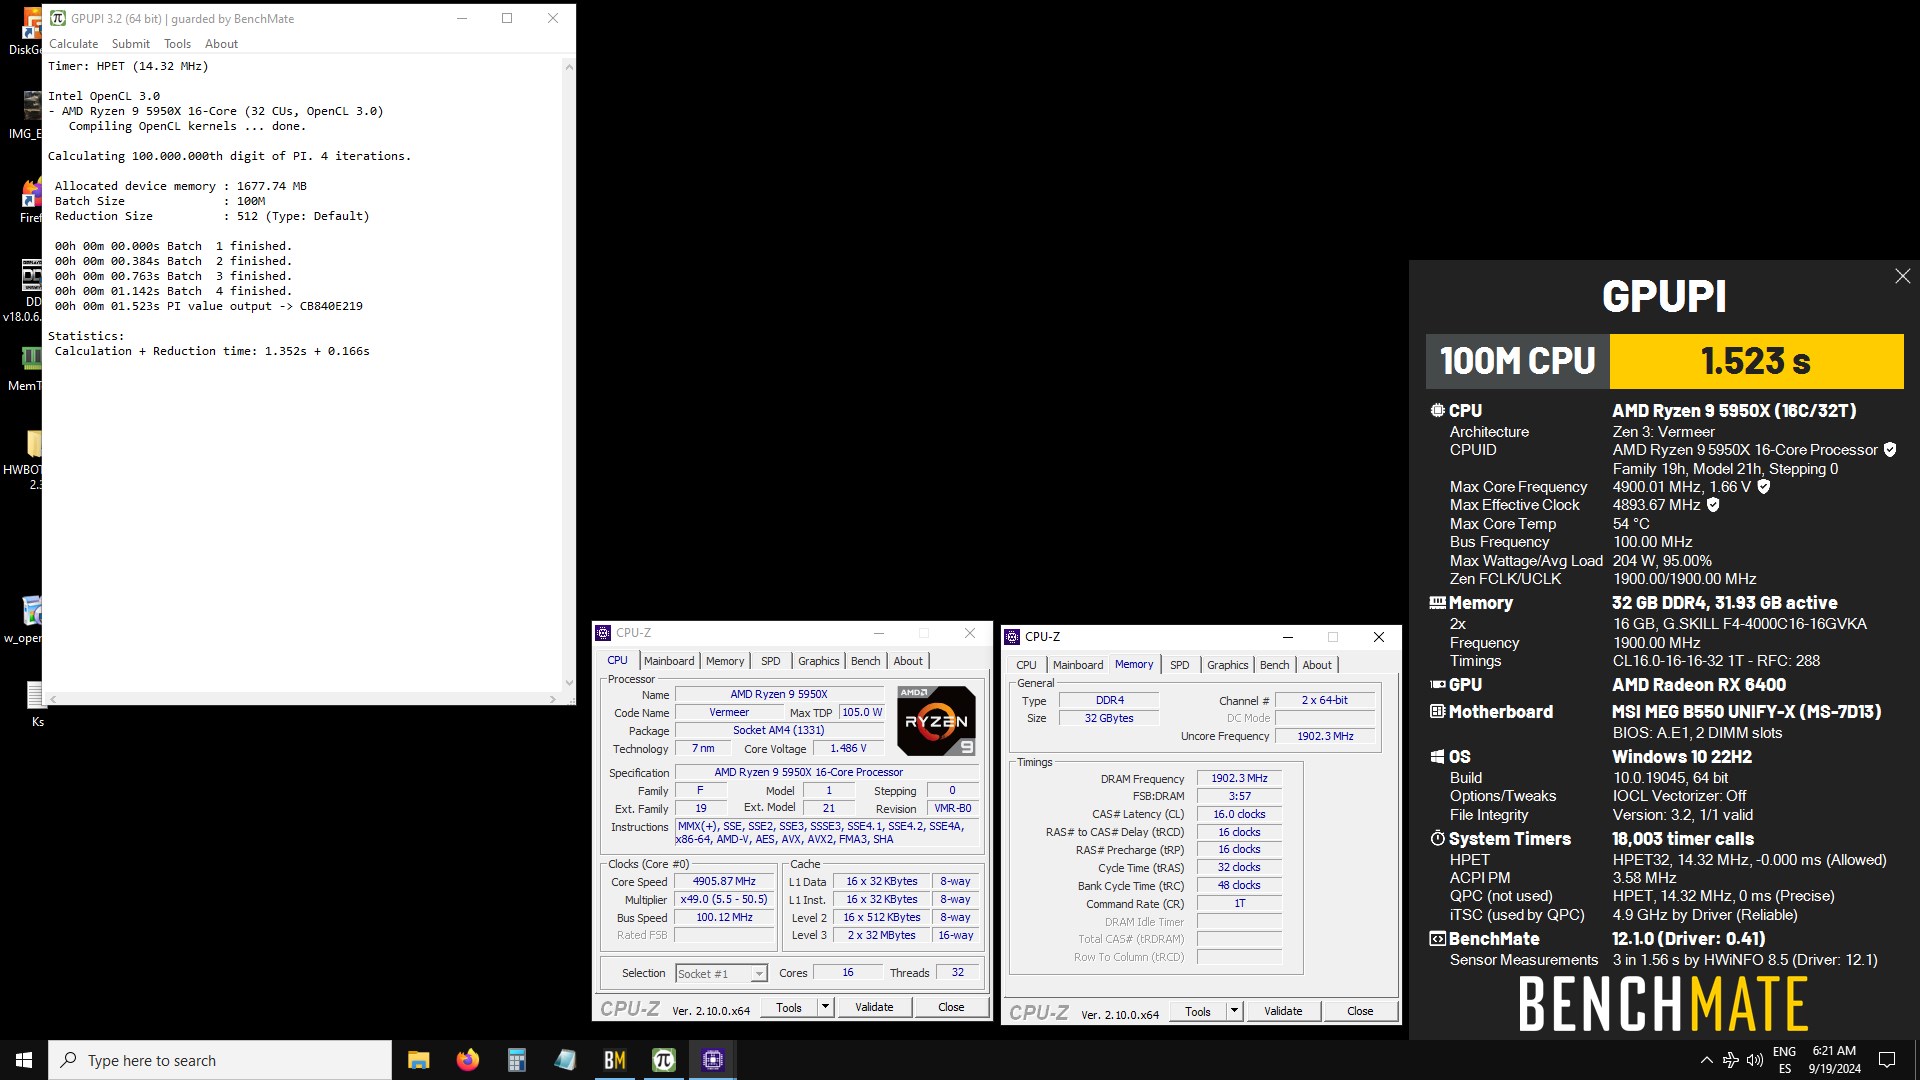This screenshot has height=1080, width=1920.
Task: Open the volume control icon
Action: click(1755, 1060)
